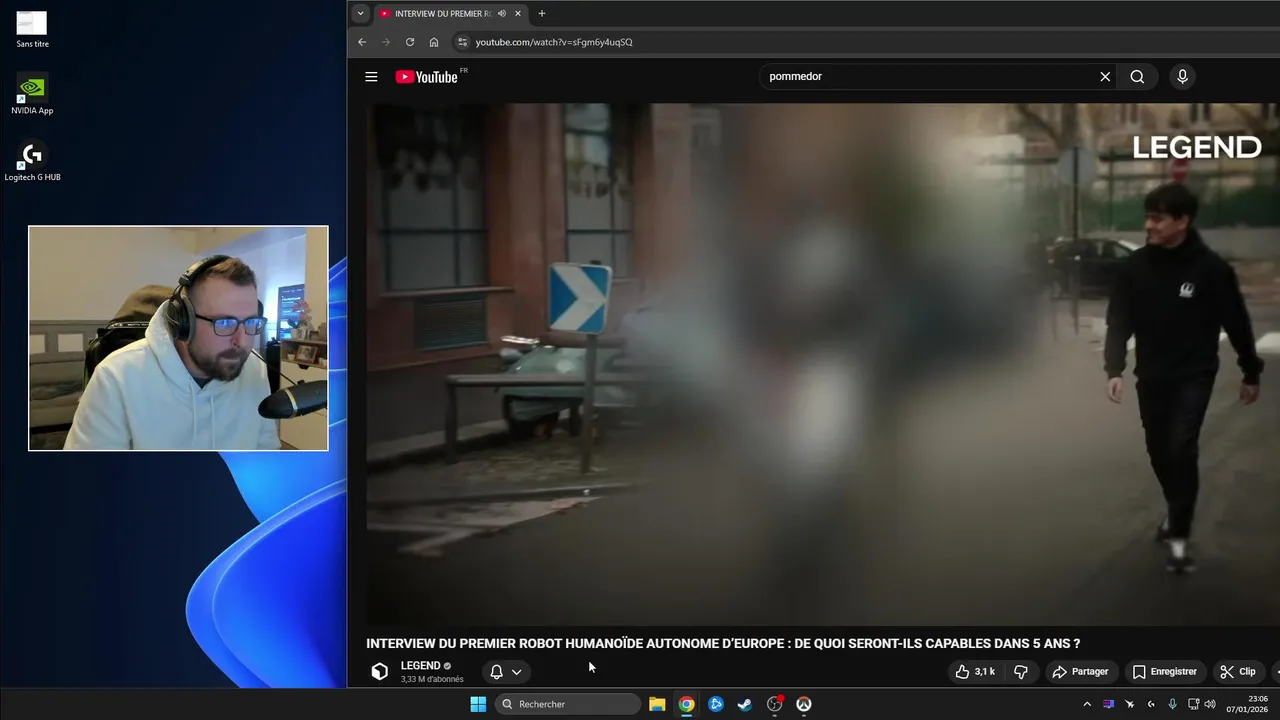Click the Rechercher taskbar search box
Screen dimensions: 1280x720
[568, 704]
